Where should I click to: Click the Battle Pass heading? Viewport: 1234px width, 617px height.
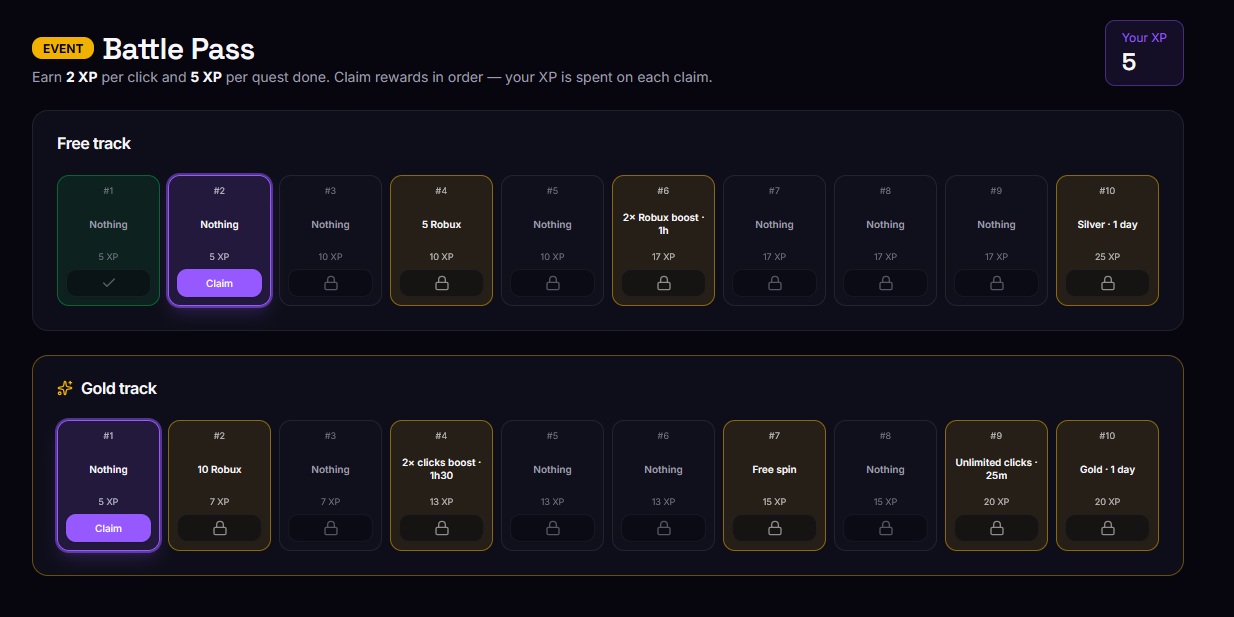[x=179, y=49]
